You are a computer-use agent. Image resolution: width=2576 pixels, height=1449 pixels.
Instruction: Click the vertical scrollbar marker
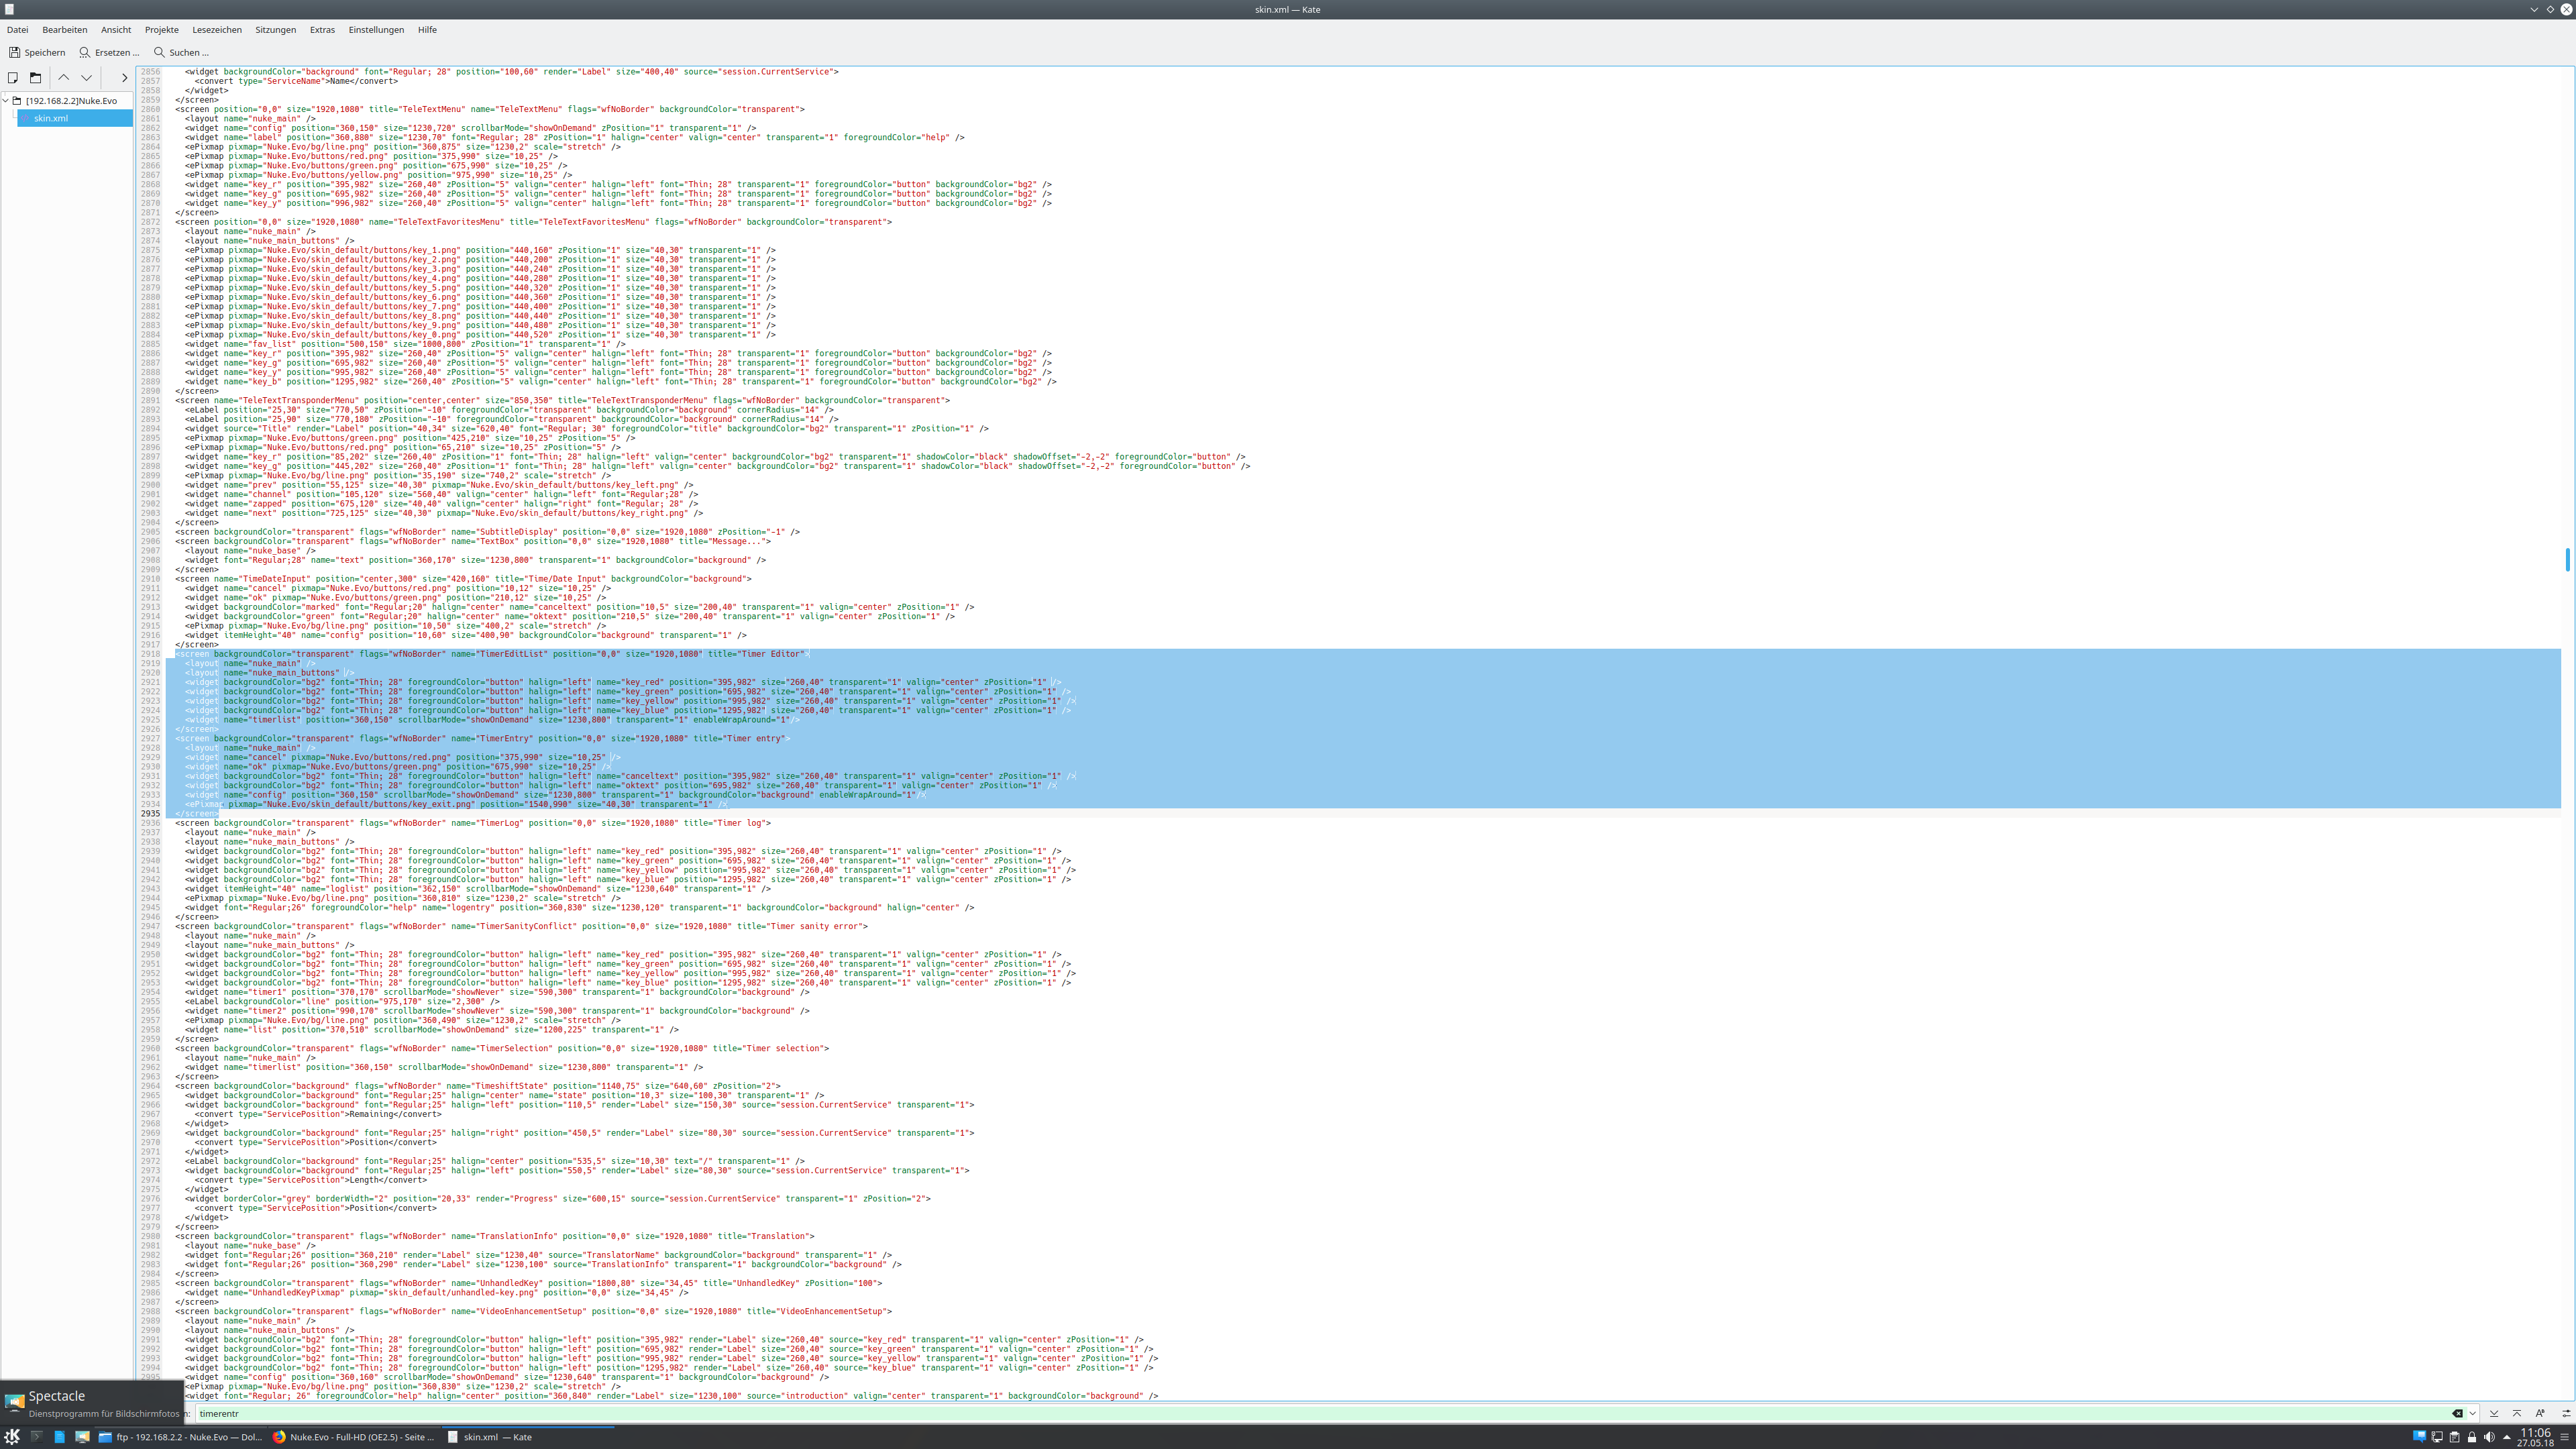point(2567,560)
